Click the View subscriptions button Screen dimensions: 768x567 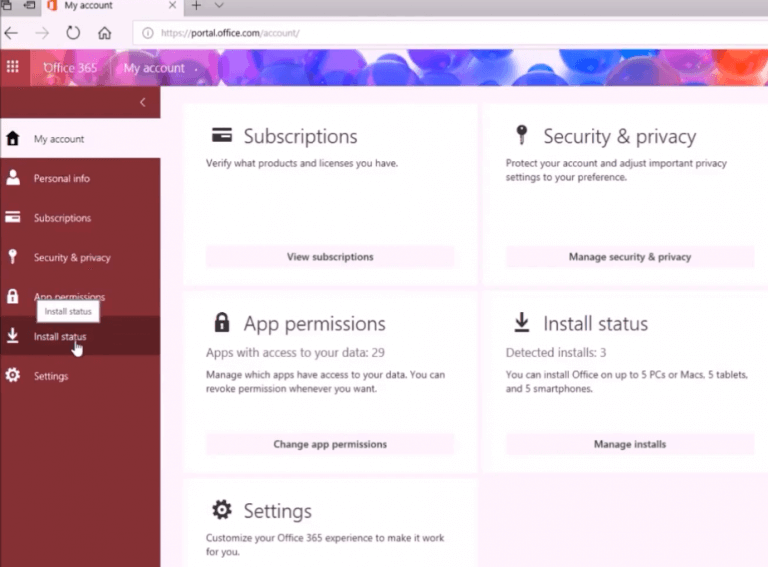coord(330,257)
